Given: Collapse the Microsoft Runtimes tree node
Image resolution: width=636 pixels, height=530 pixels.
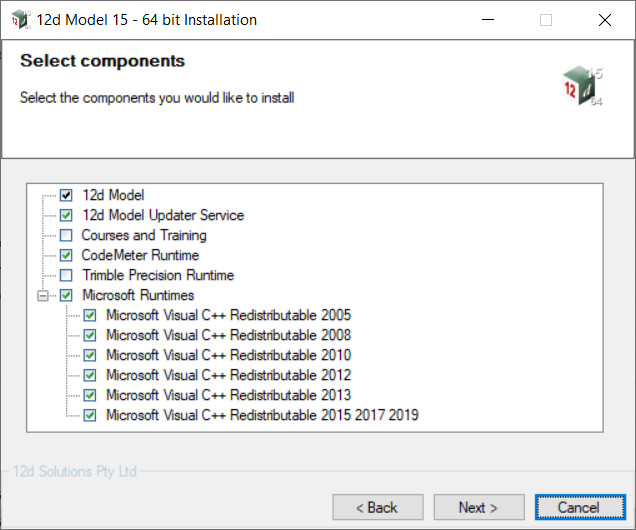Looking at the screenshot, I should pos(43,296).
